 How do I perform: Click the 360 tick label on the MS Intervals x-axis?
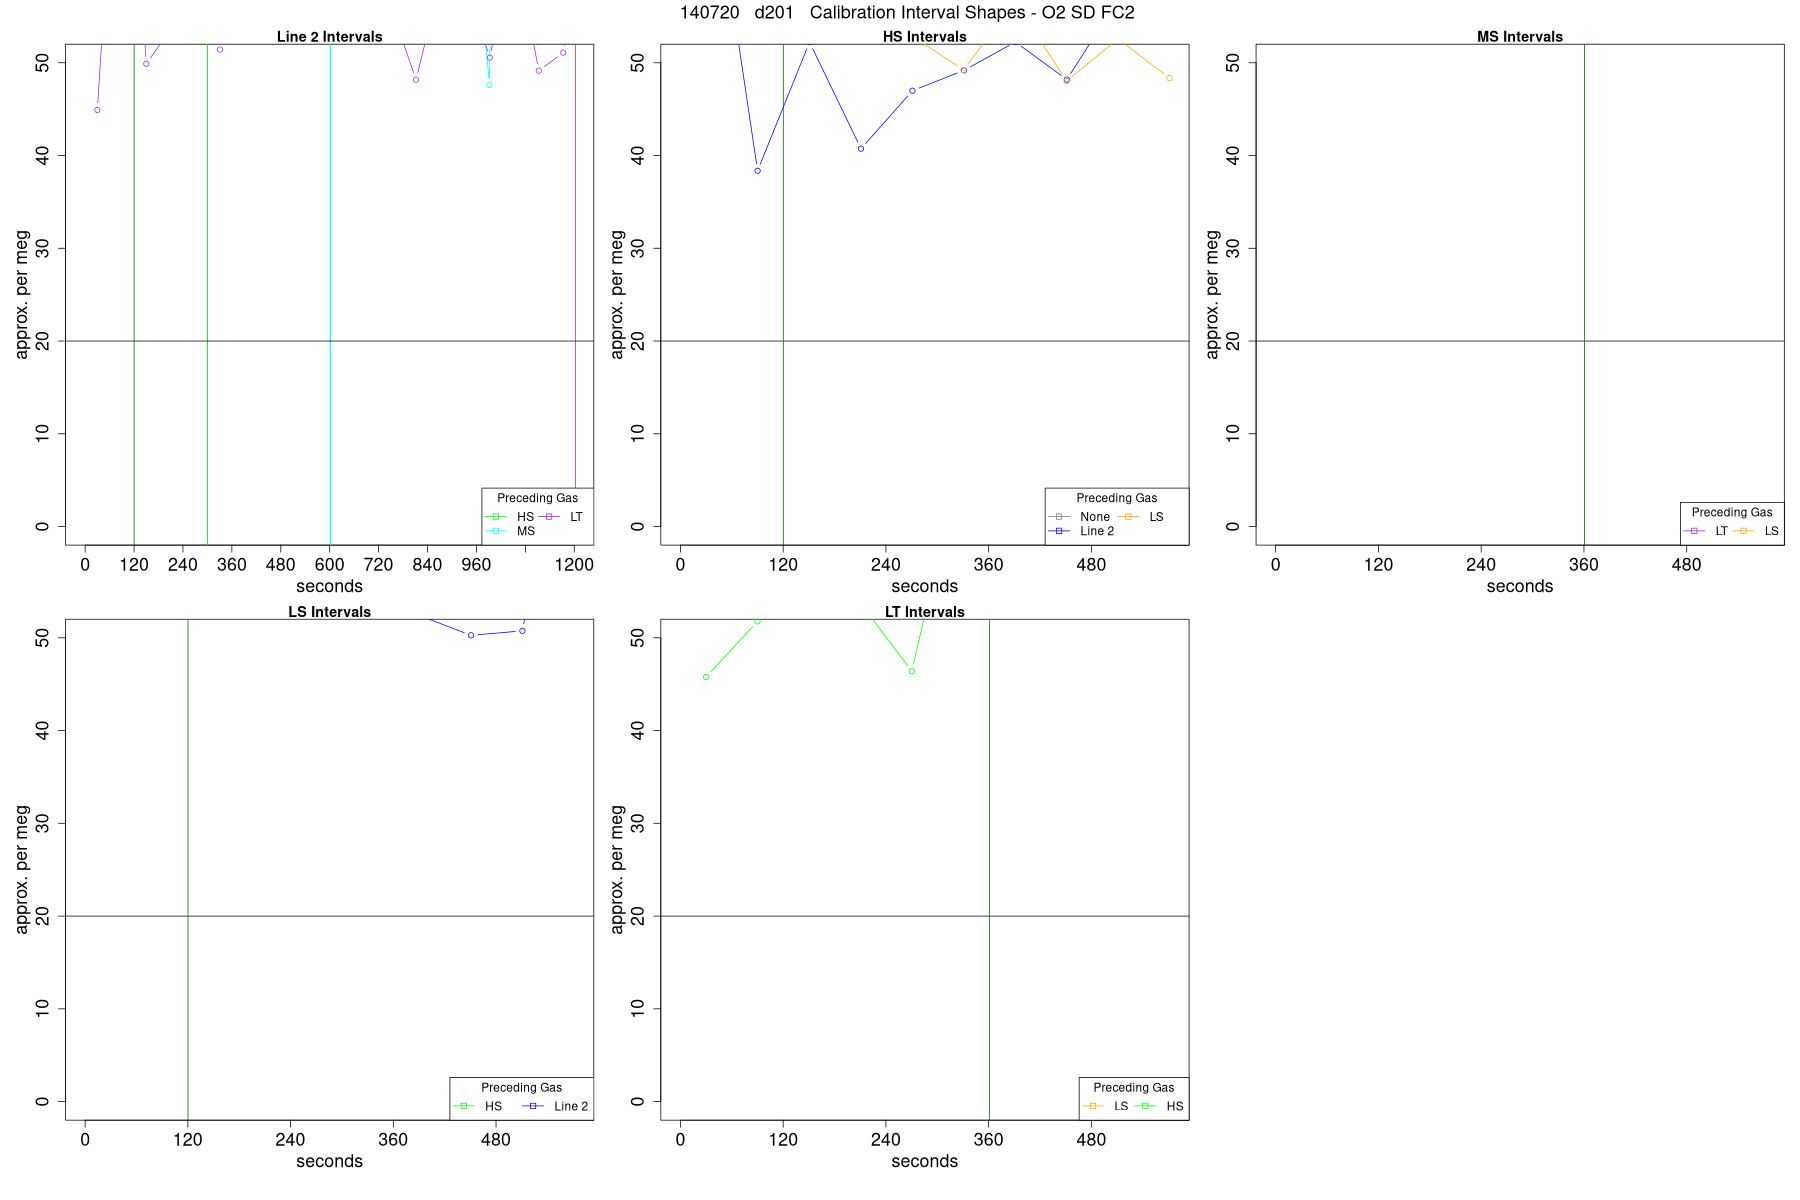[1584, 565]
